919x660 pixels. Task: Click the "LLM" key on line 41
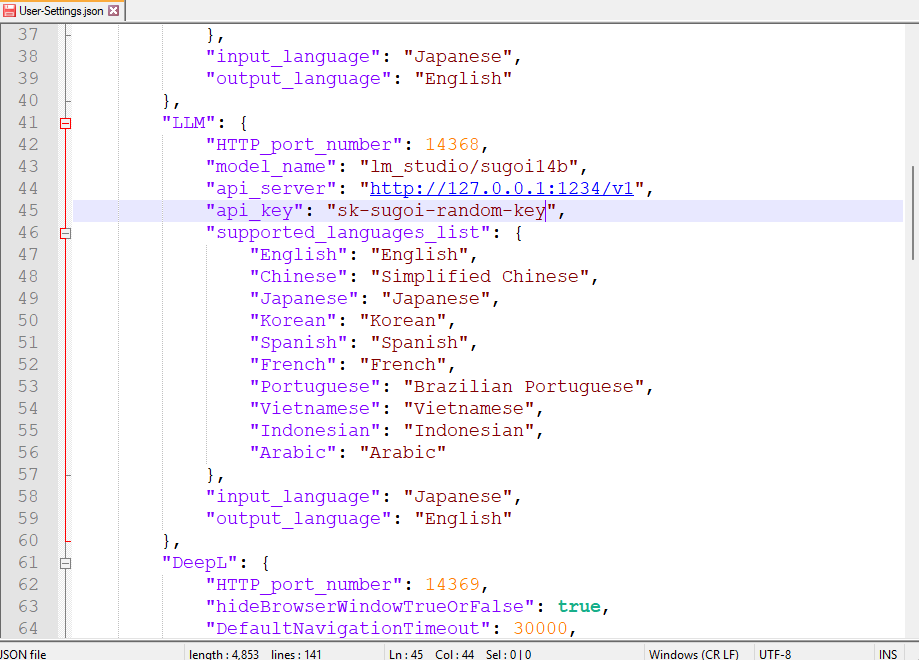(189, 123)
